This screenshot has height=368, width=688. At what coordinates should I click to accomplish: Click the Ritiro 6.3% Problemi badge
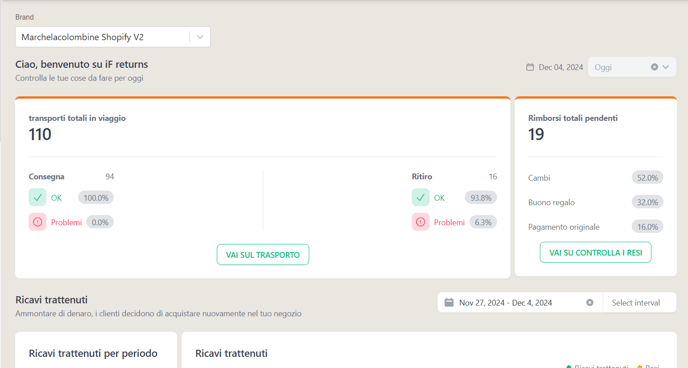(x=483, y=222)
